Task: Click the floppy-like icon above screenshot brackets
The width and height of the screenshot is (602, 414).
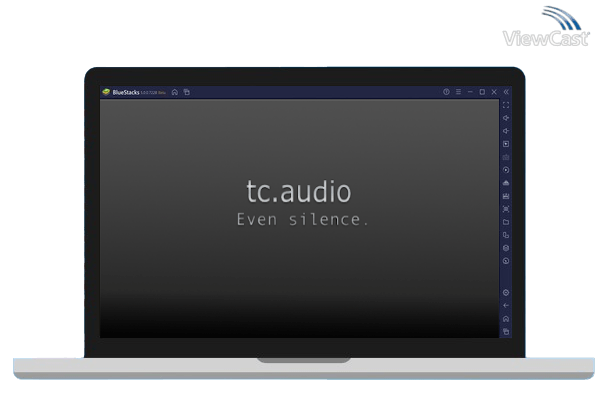Action: point(506,196)
